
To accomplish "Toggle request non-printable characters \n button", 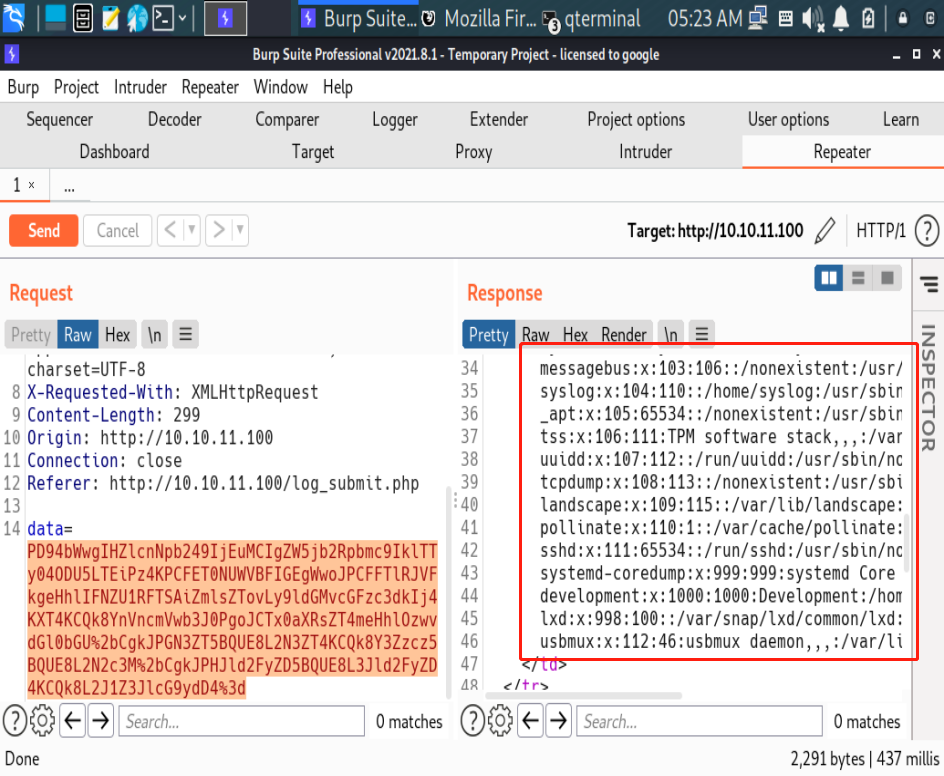I will point(155,335).
